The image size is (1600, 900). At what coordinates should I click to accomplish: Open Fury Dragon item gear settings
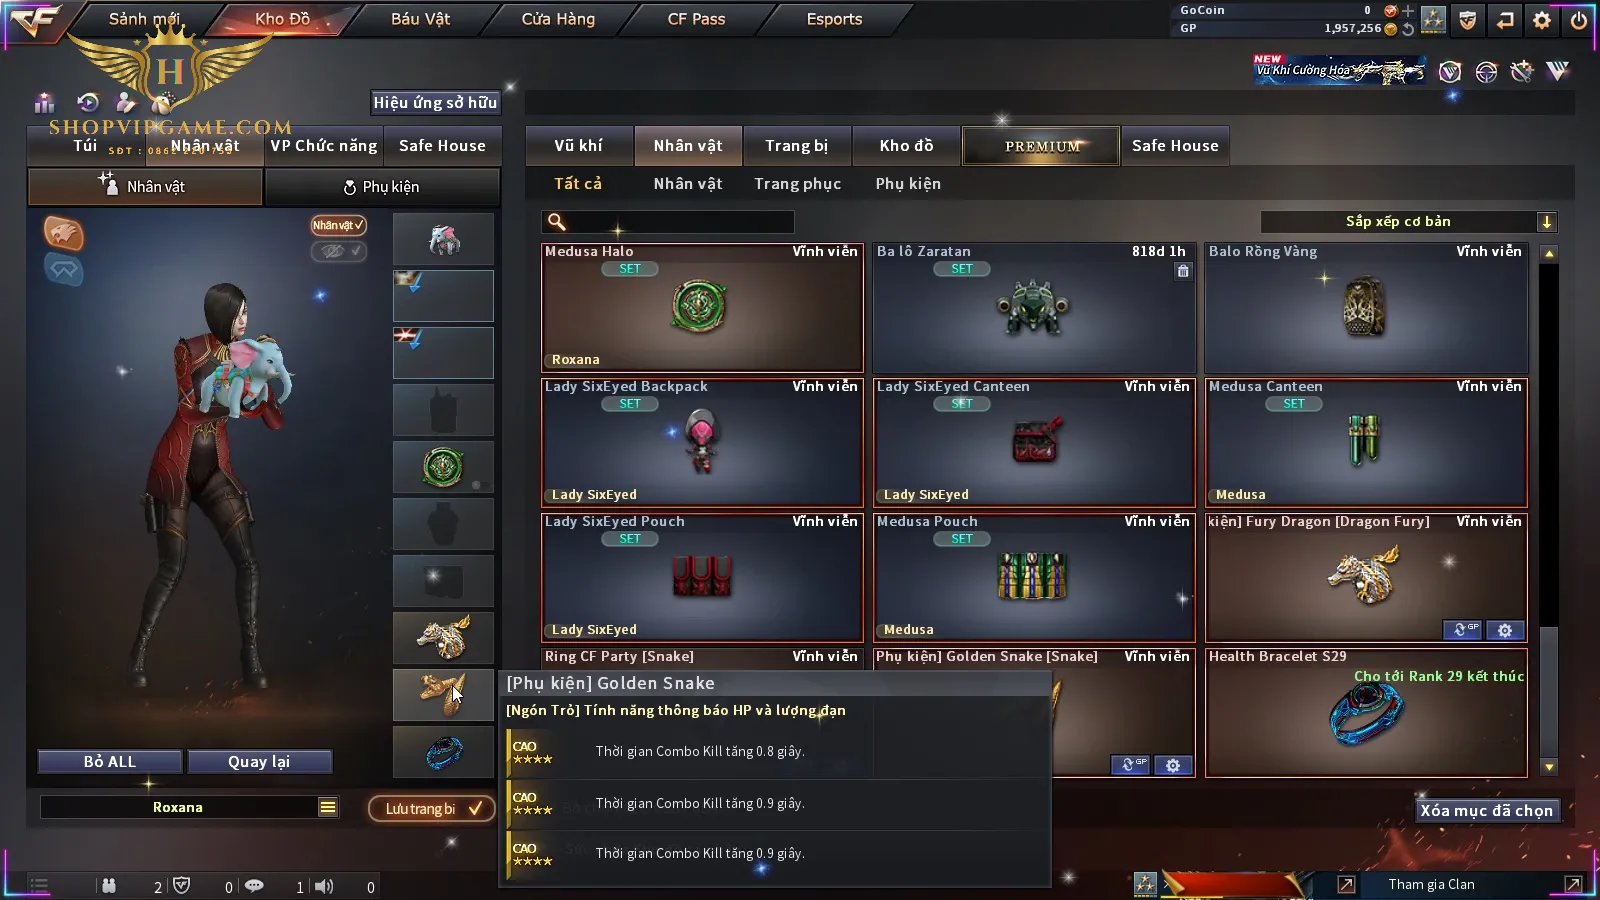tap(1505, 630)
